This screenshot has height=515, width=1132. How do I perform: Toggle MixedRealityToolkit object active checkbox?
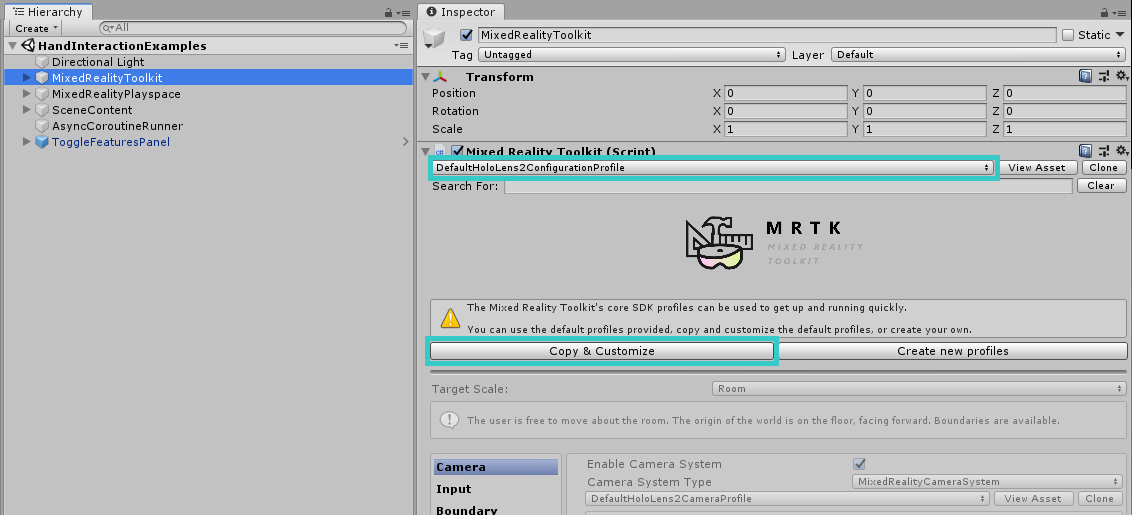[x=466, y=35]
